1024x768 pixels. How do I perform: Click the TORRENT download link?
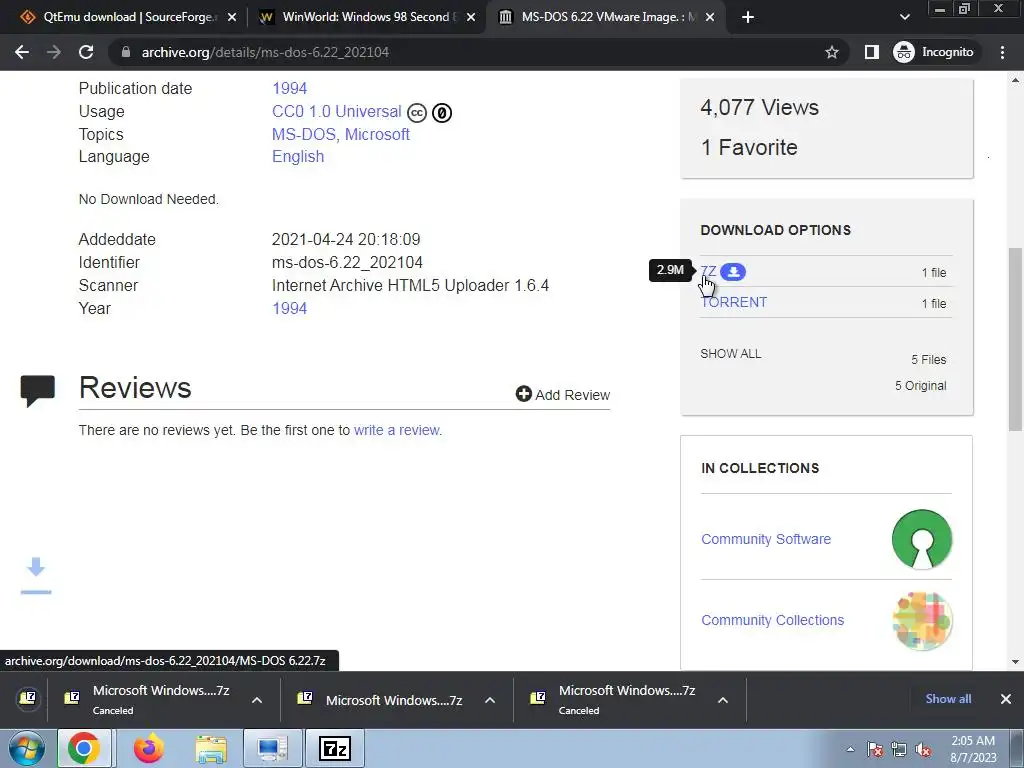click(x=733, y=302)
